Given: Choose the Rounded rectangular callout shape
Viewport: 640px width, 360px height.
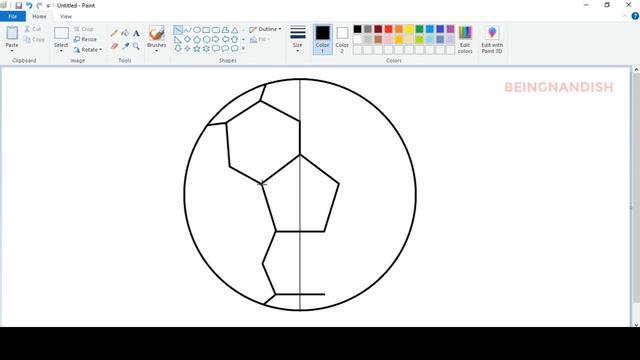Looking at the screenshot, I should point(216,49).
